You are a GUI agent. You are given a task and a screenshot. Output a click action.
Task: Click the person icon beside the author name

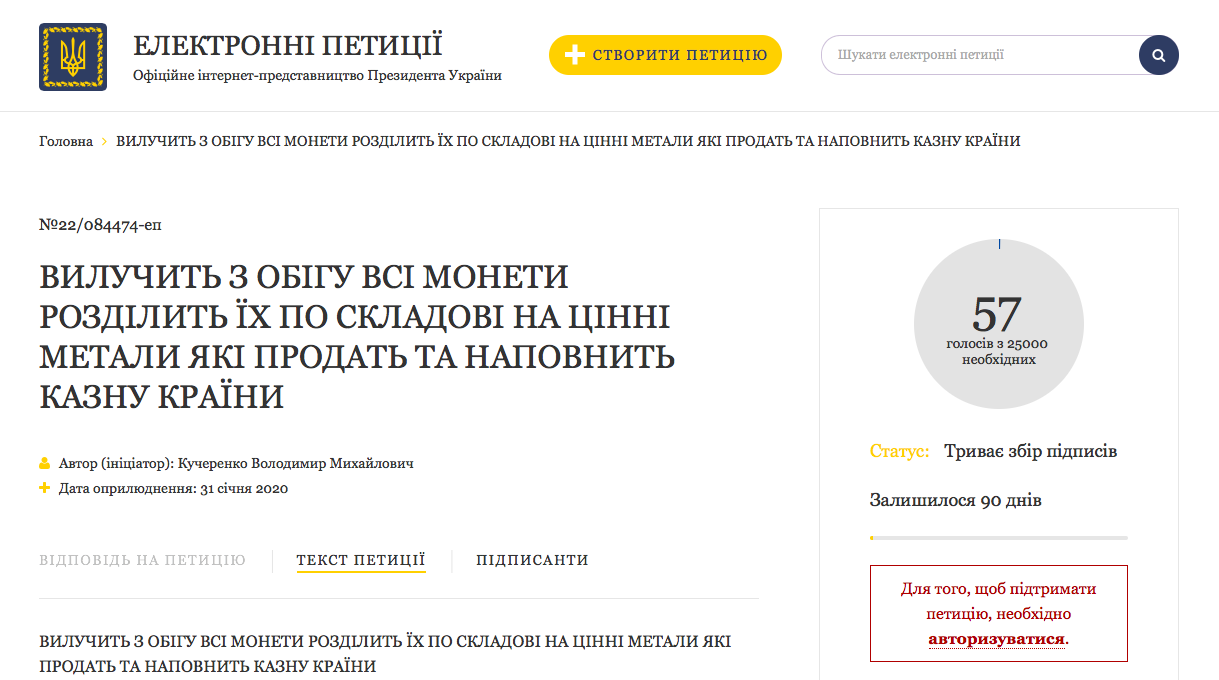point(45,464)
